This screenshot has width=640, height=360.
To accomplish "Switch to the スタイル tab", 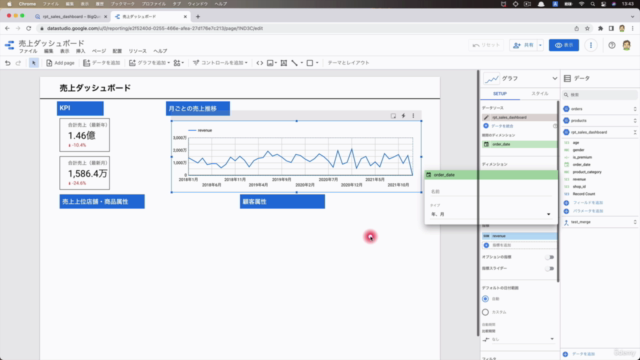I will (540, 94).
